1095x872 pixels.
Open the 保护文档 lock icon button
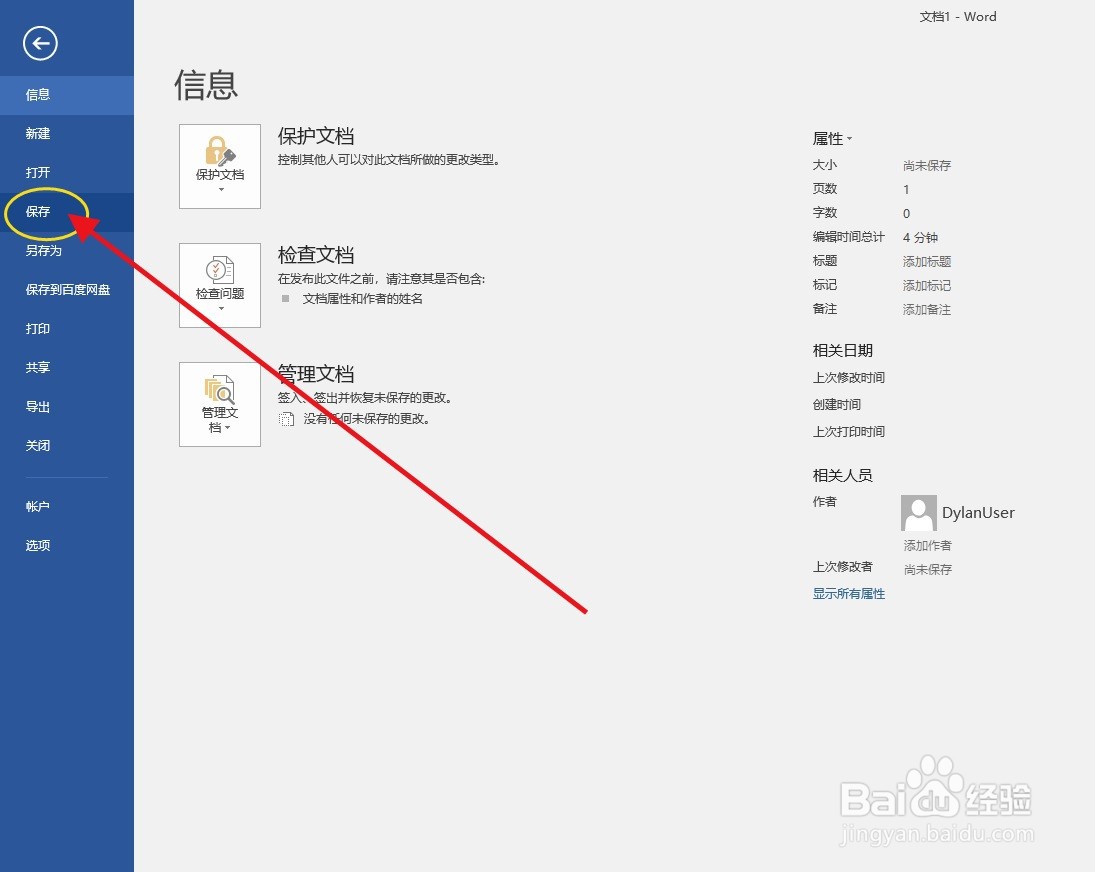[220, 166]
